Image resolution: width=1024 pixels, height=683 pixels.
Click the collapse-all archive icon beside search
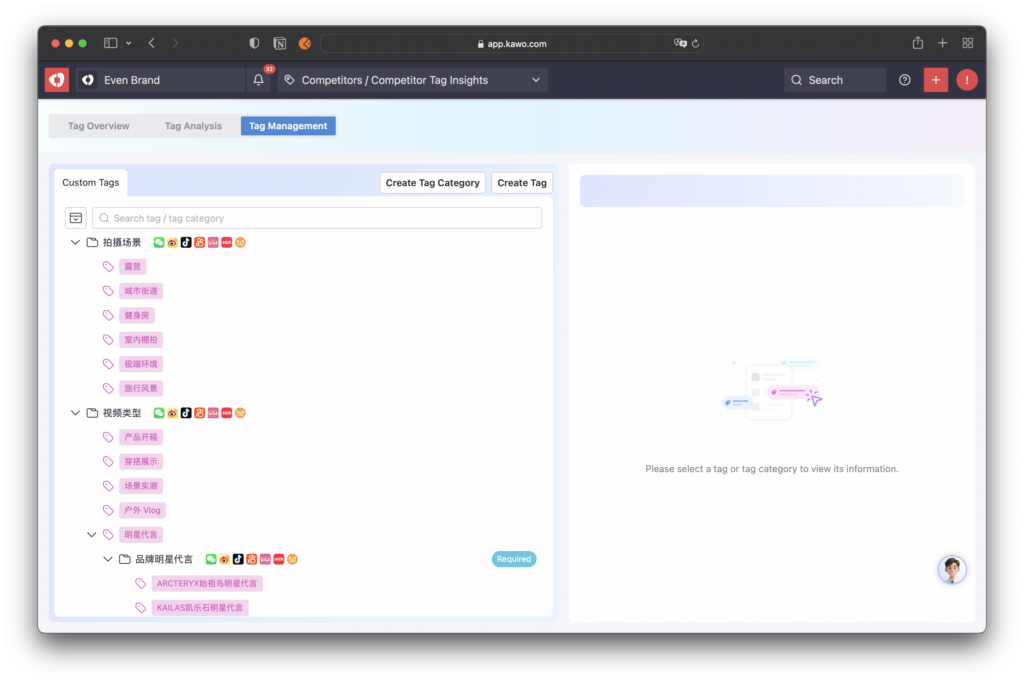[x=75, y=218]
